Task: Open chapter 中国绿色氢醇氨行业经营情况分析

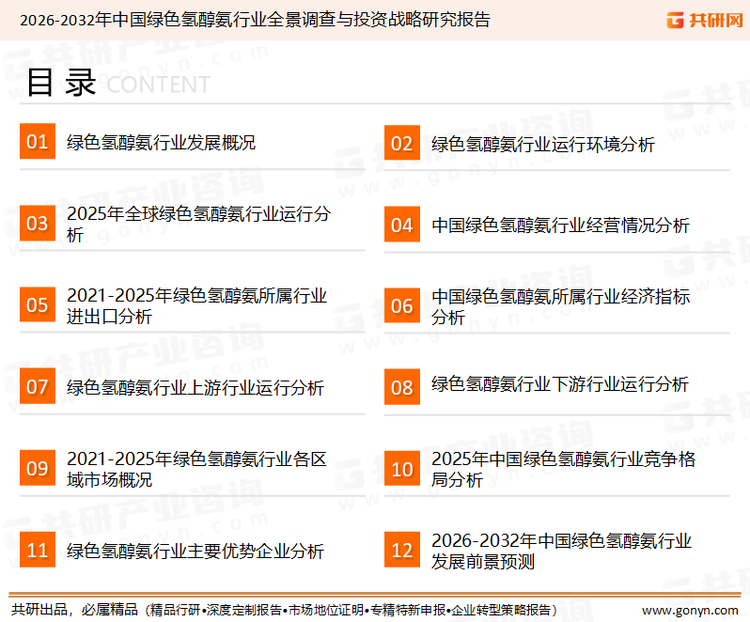Action: (x=560, y=225)
